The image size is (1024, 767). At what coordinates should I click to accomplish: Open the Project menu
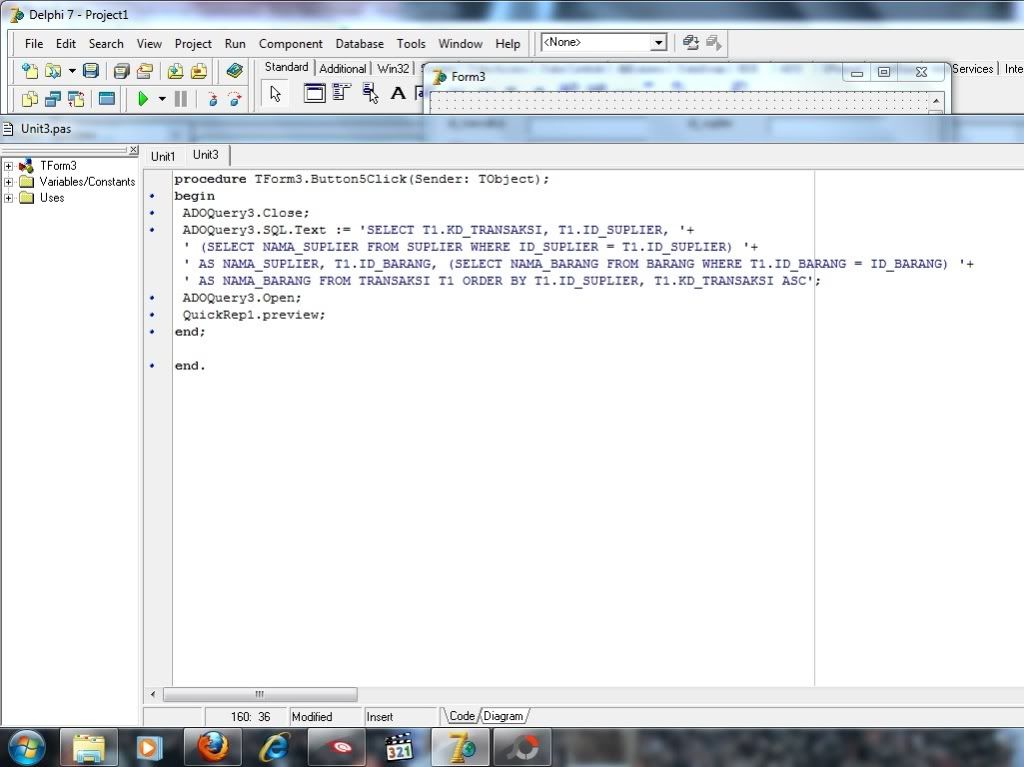point(193,44)
